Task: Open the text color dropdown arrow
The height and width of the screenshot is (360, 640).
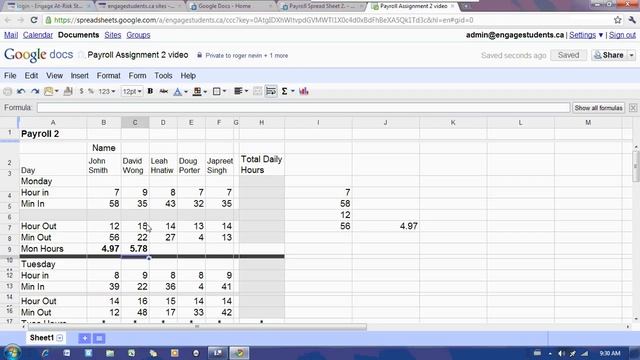Action: [x=186, y=92]
